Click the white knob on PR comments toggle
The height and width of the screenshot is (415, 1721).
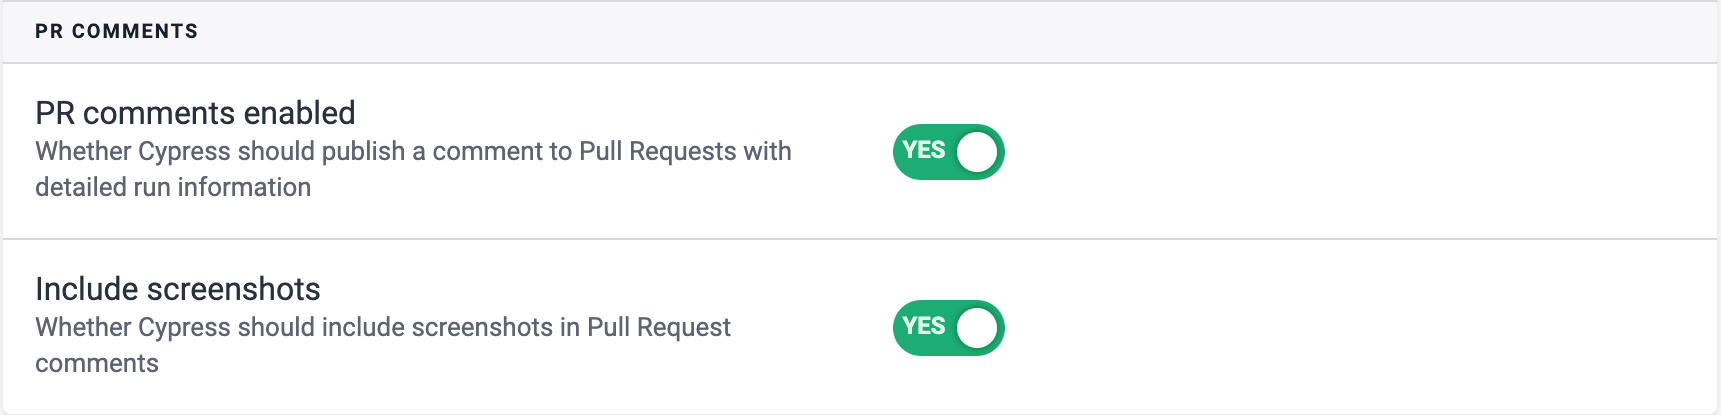click(x=977, y=152)
